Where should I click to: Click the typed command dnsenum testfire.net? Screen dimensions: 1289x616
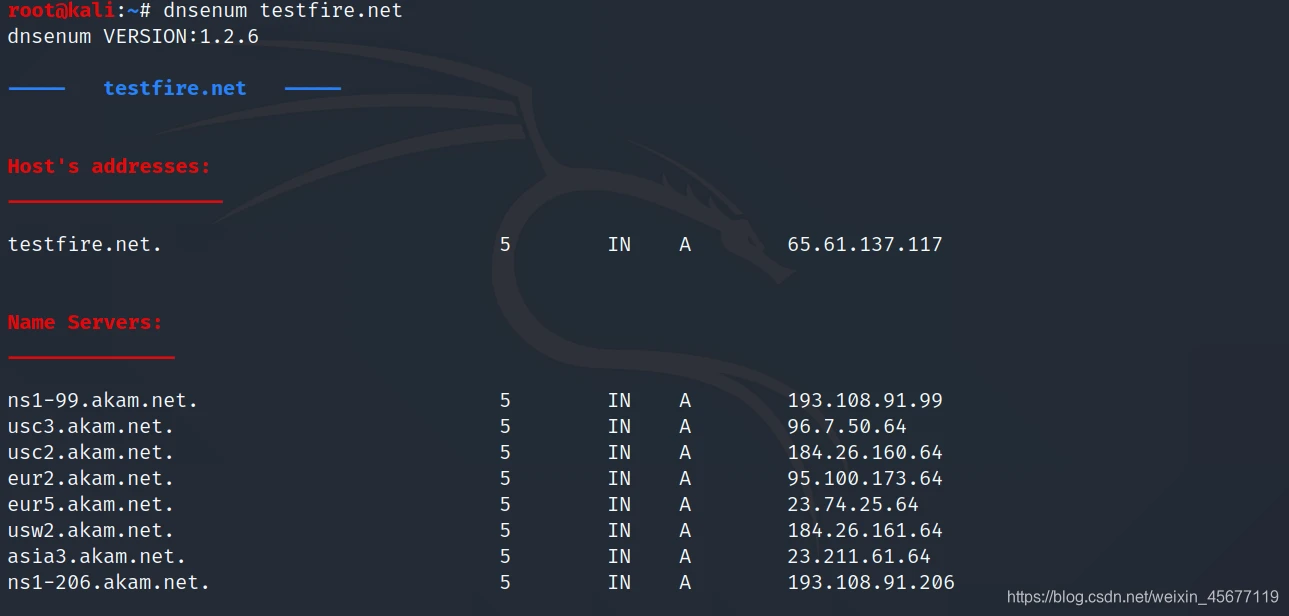[282, 11]
